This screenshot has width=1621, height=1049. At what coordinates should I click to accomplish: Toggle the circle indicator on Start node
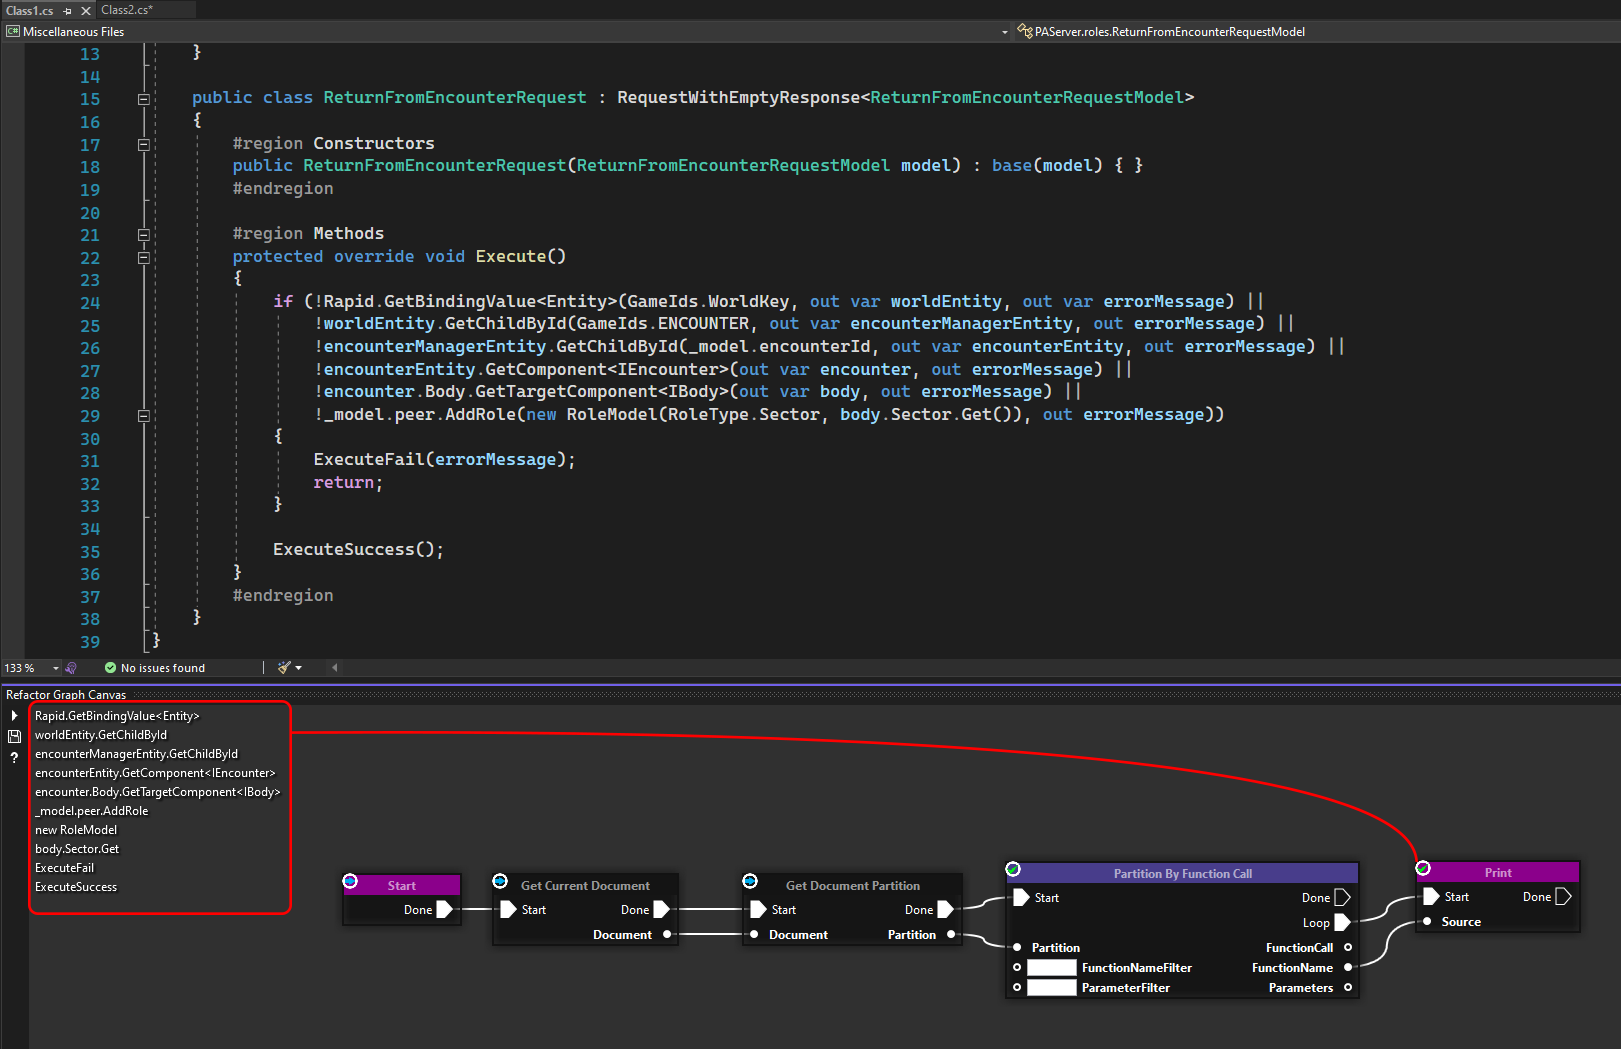point(350,881)
